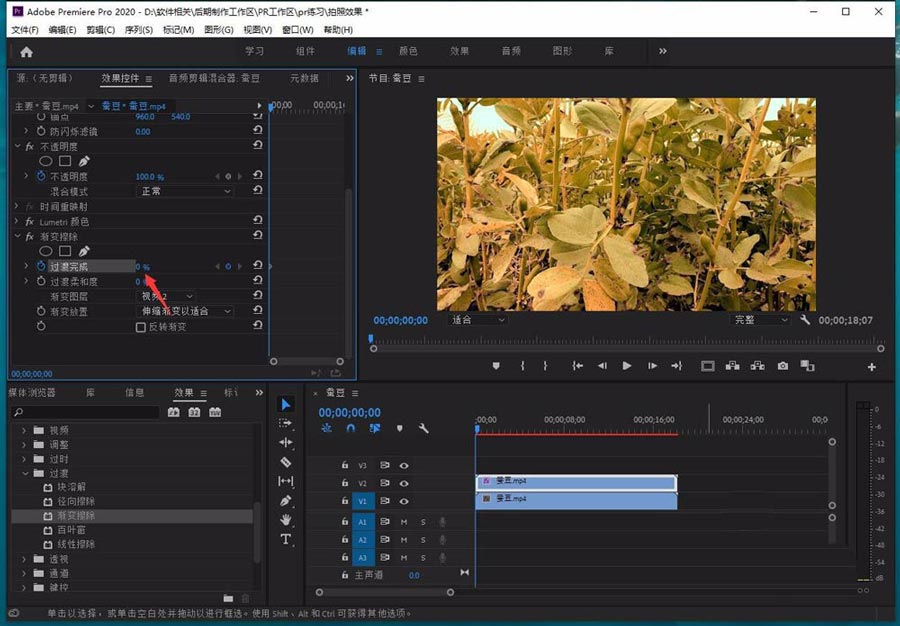
Task: Open the 序列(S) menu
Action: (138, 30)
